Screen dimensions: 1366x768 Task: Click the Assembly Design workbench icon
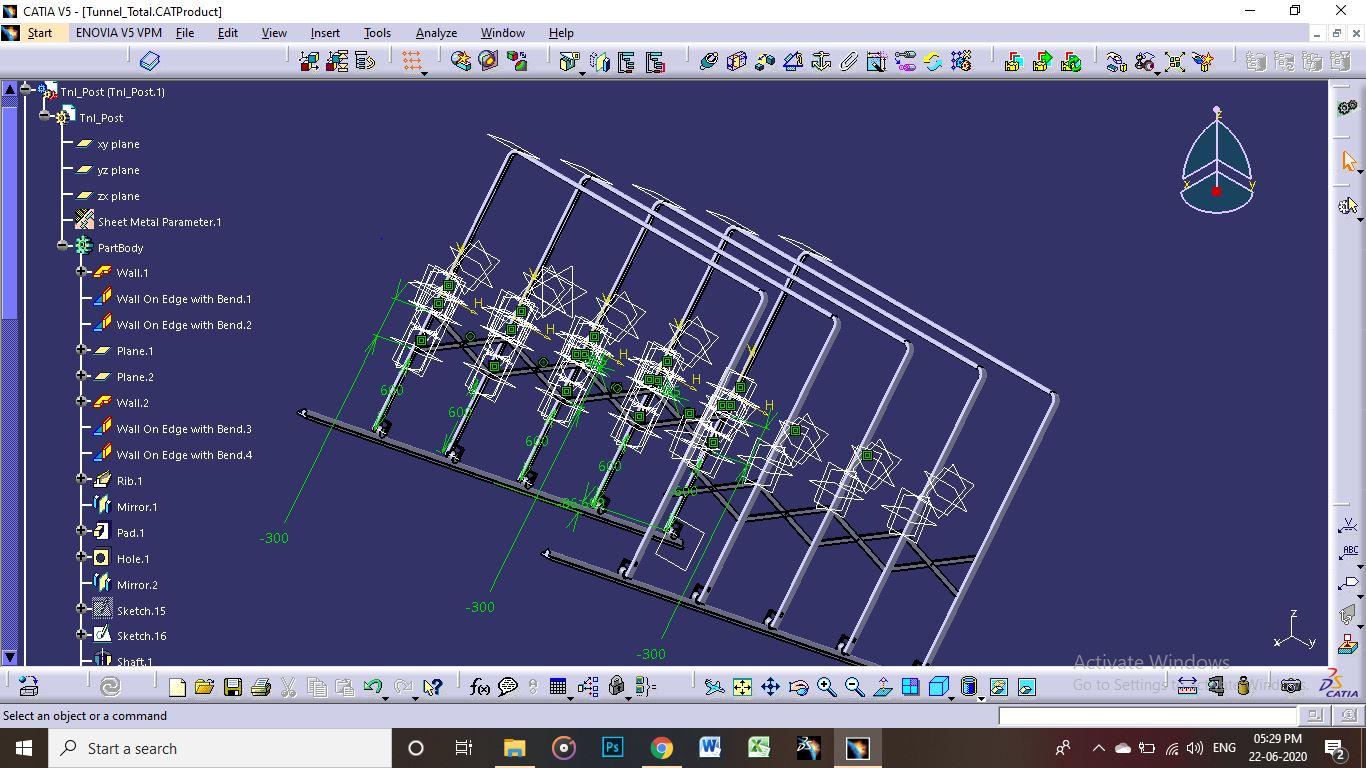[1348, 107]
